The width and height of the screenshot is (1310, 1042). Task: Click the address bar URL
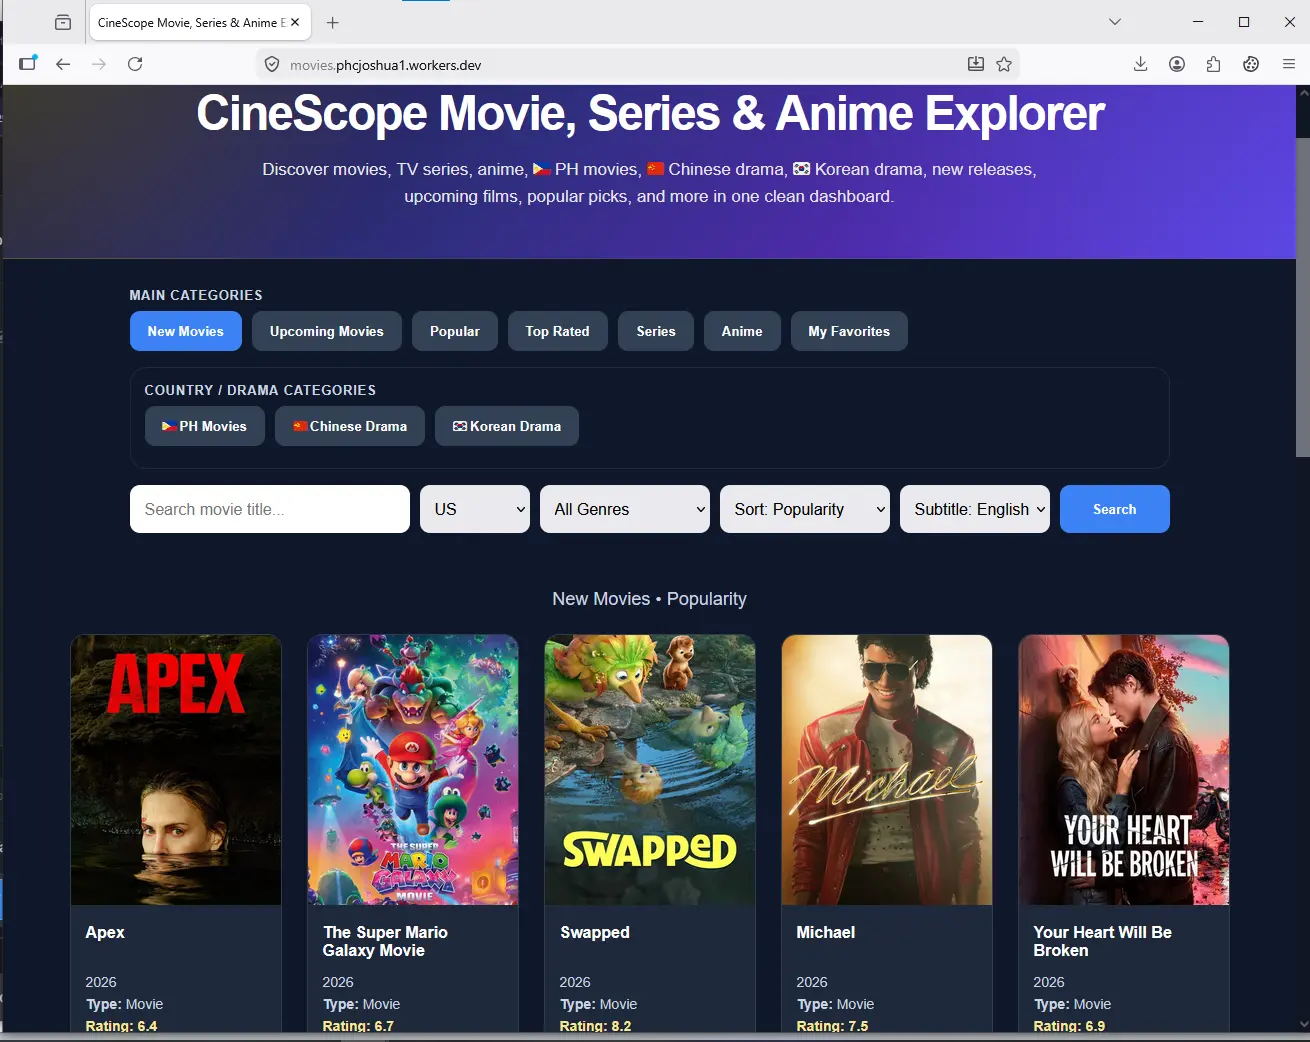coord(386,65)
